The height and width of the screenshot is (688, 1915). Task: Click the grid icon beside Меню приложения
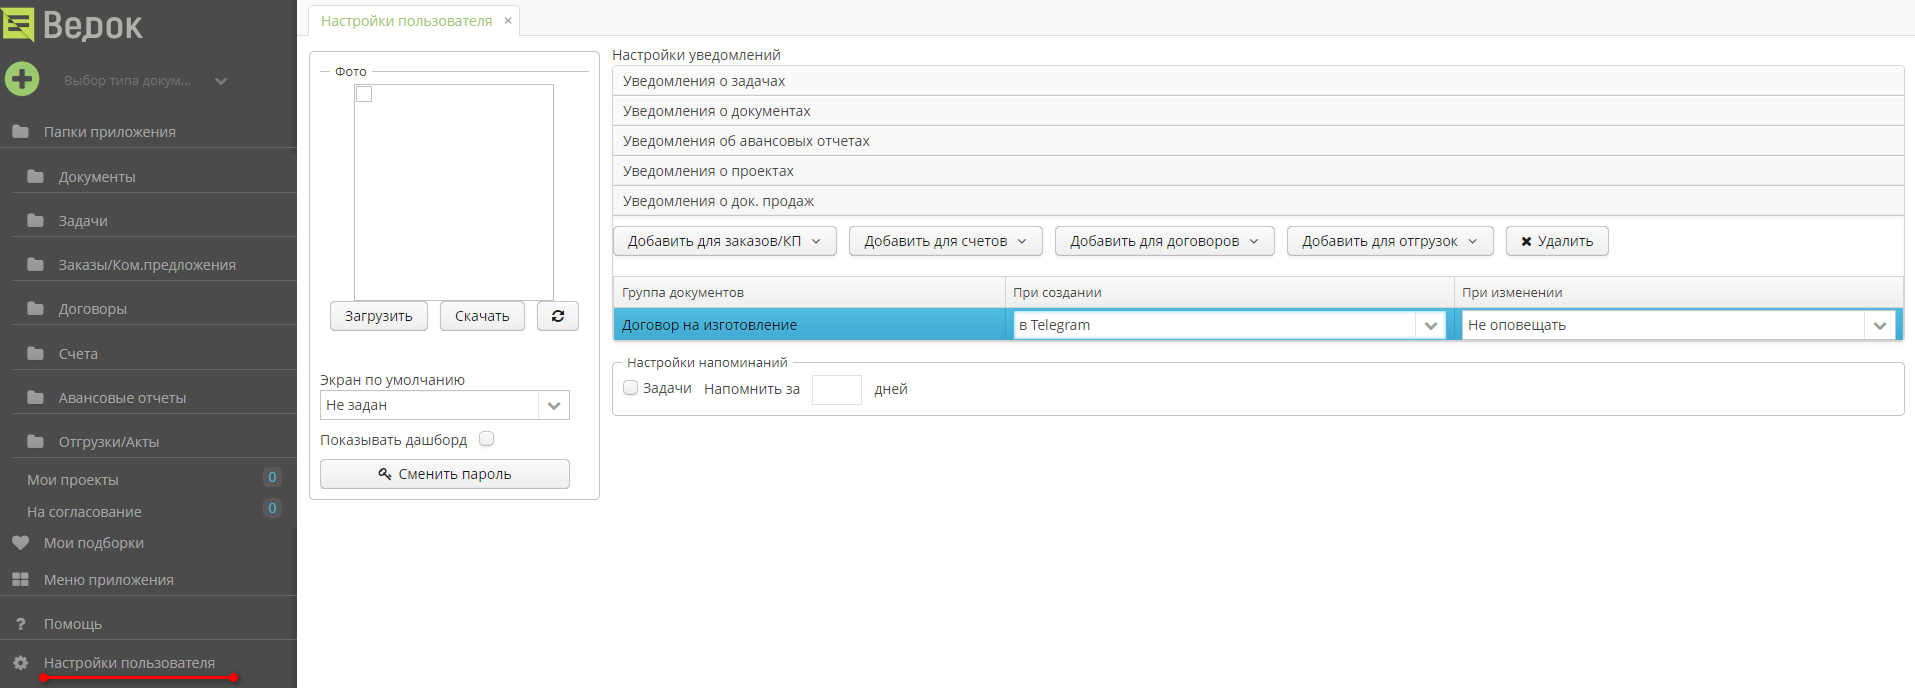point(20,580)
